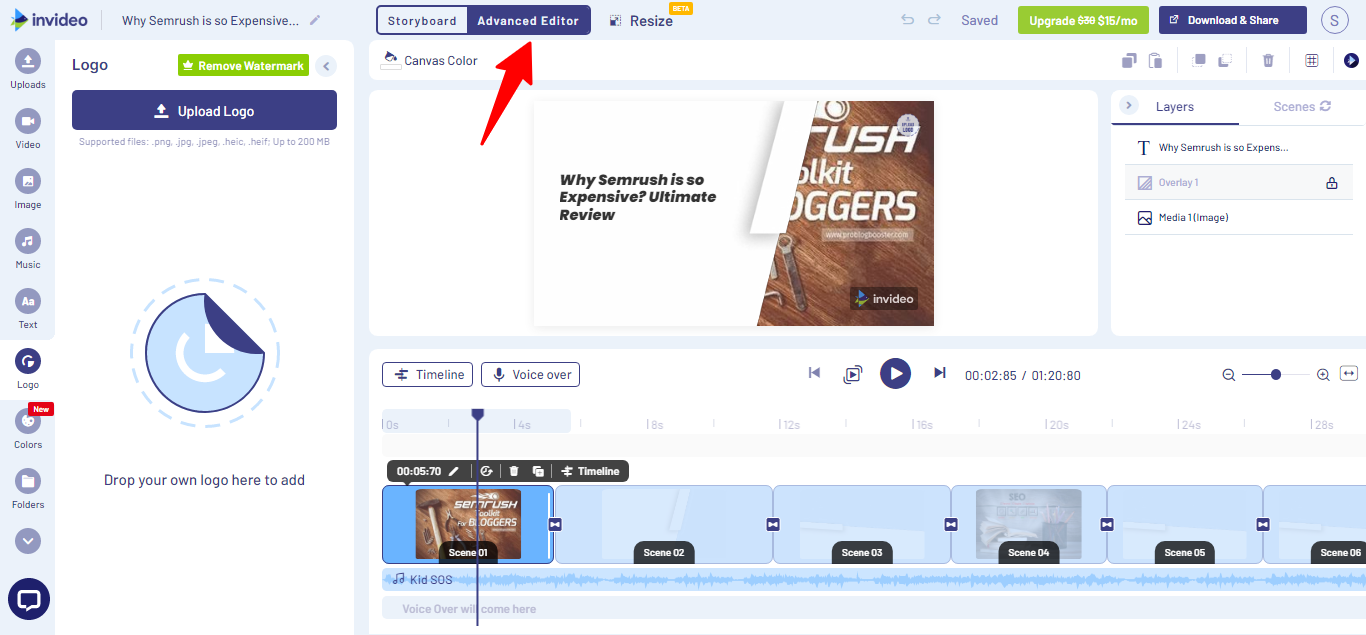This screenshot has width=1366, height=635.
Task: Zoom out the timeline
Action: tap(1229, 375)
